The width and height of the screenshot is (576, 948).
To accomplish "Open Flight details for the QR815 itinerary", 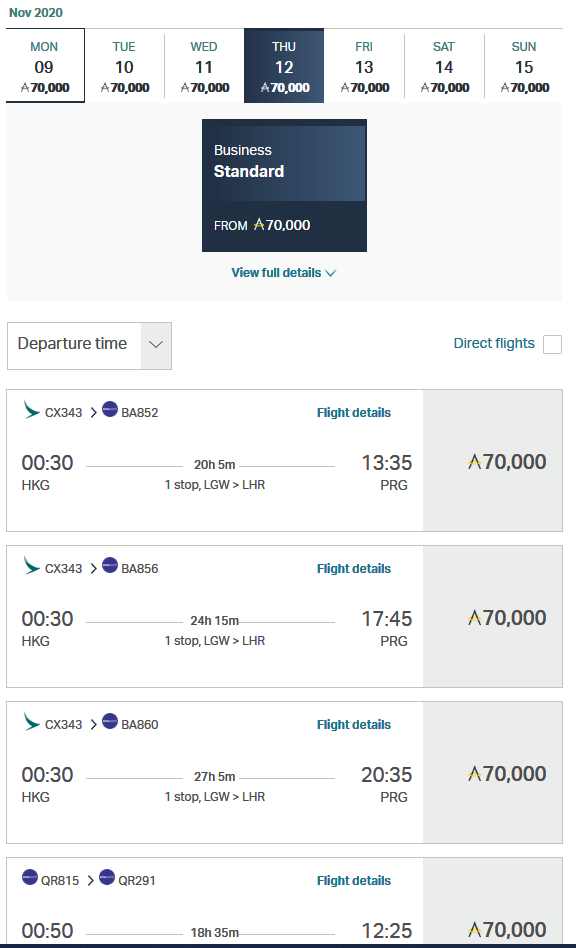I will [x=354, y=880].
